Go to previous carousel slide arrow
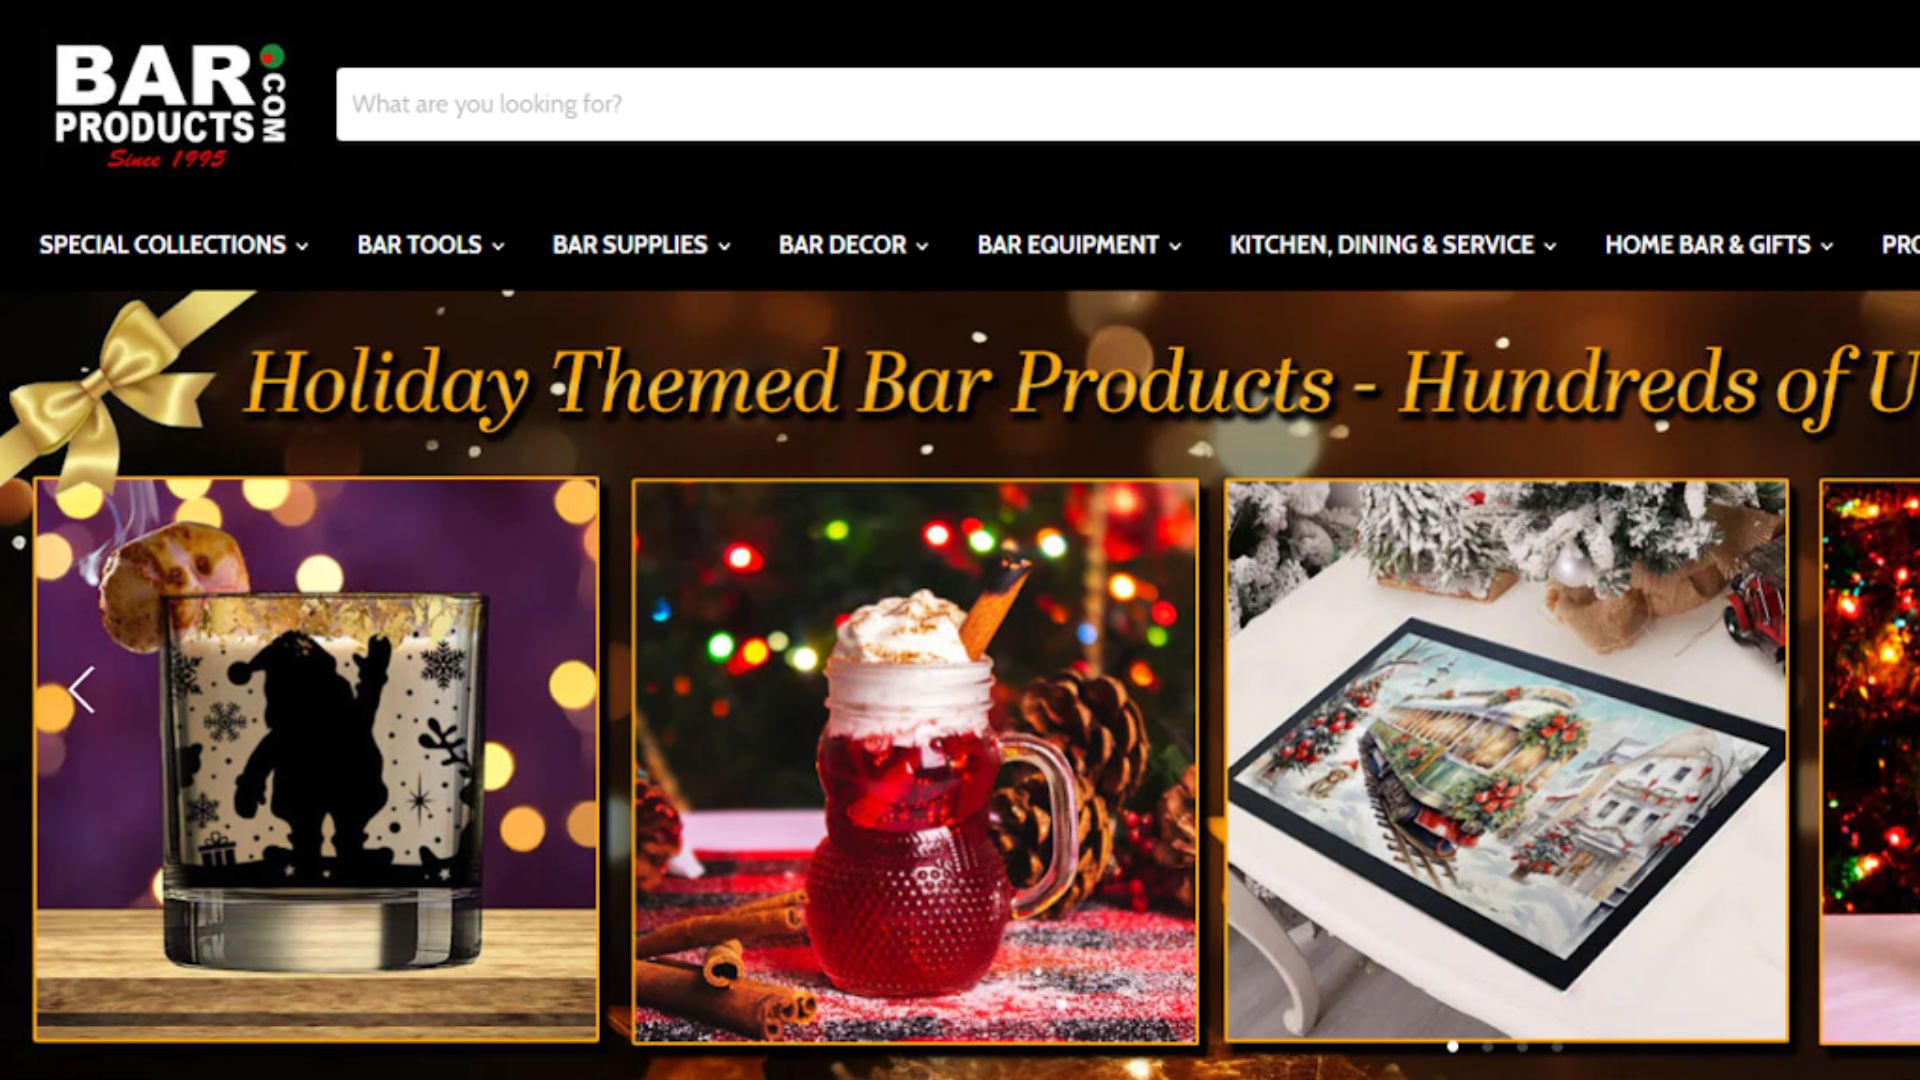This screenshot has height=1080, width=1920. pyautogui.click(x=82, y=690)
